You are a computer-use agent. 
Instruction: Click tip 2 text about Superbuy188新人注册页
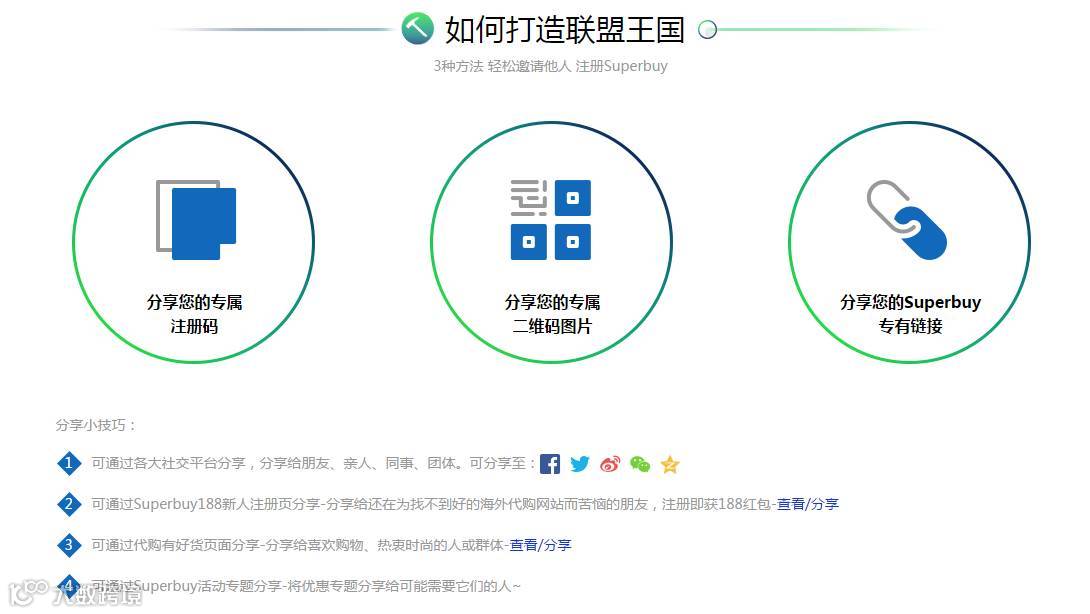(x=434, y=503)
